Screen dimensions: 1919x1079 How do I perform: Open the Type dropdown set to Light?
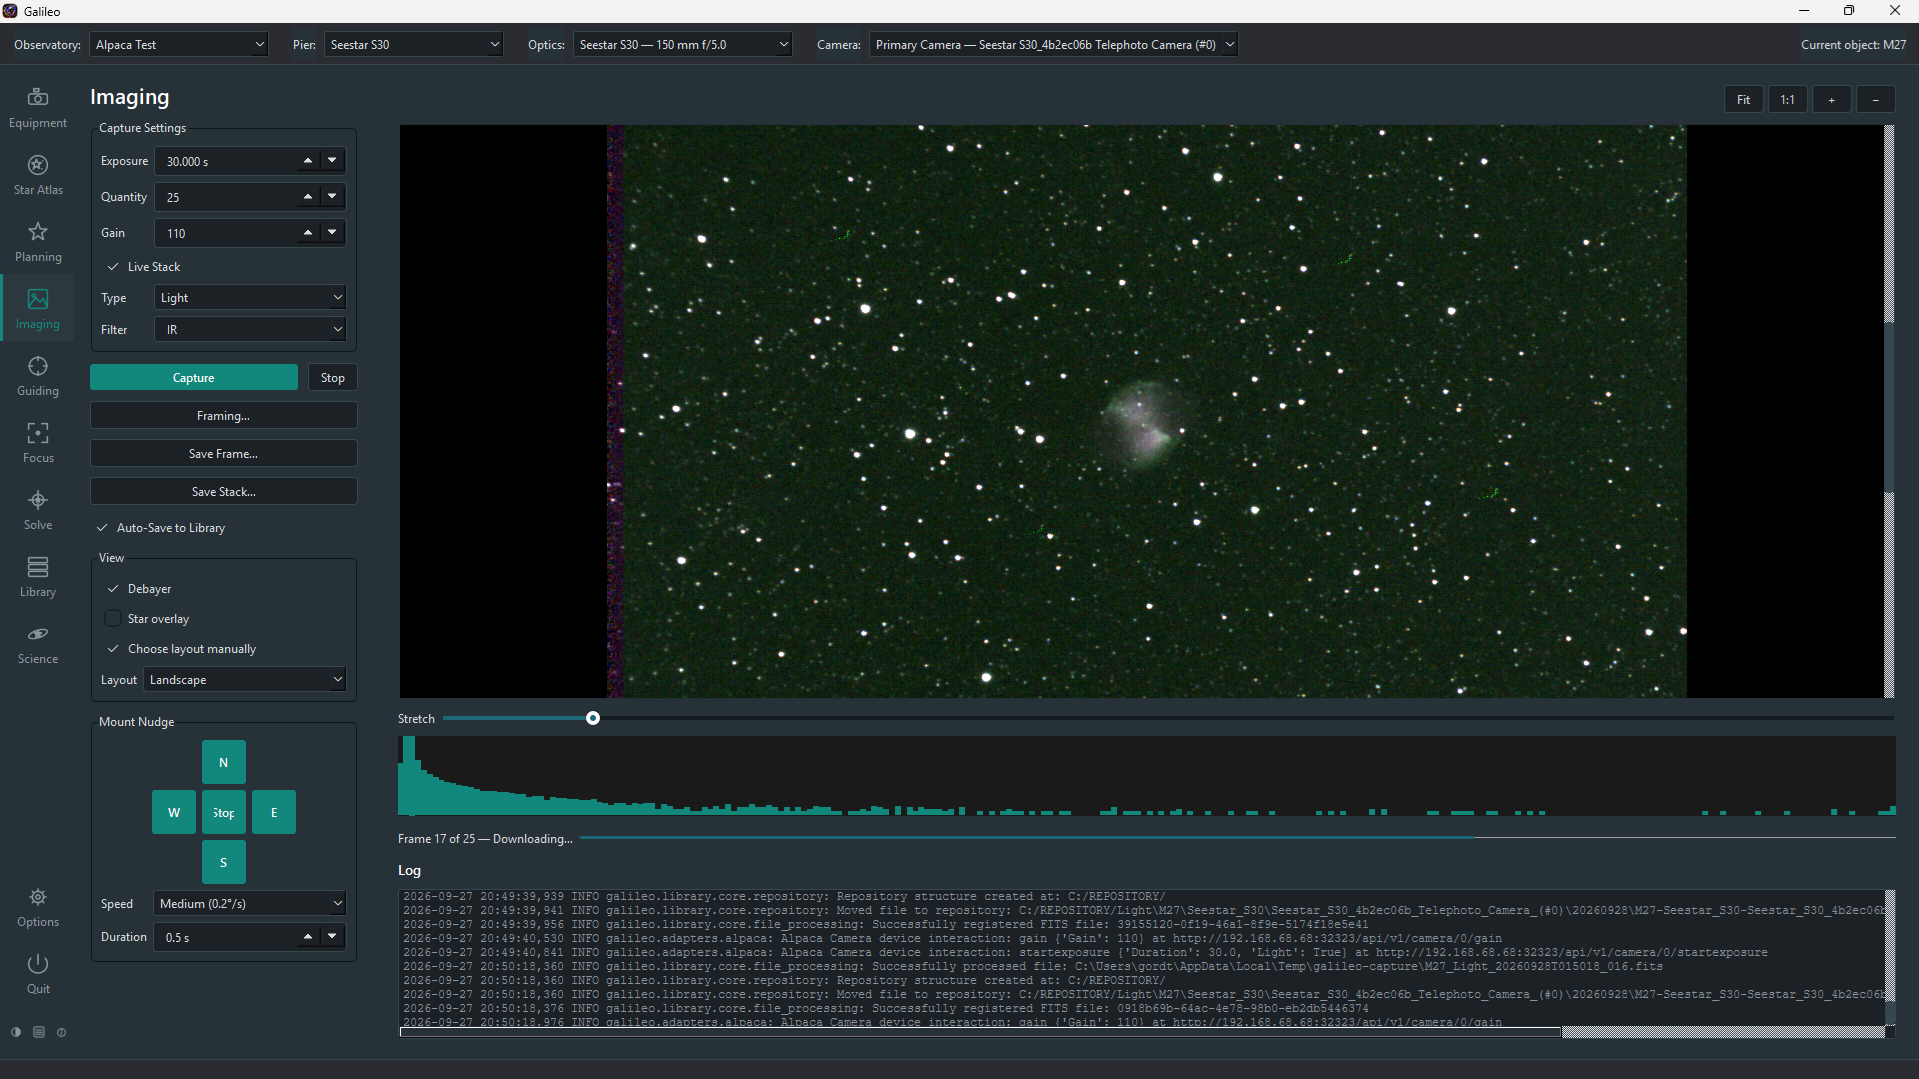click(x=250, y=298)
